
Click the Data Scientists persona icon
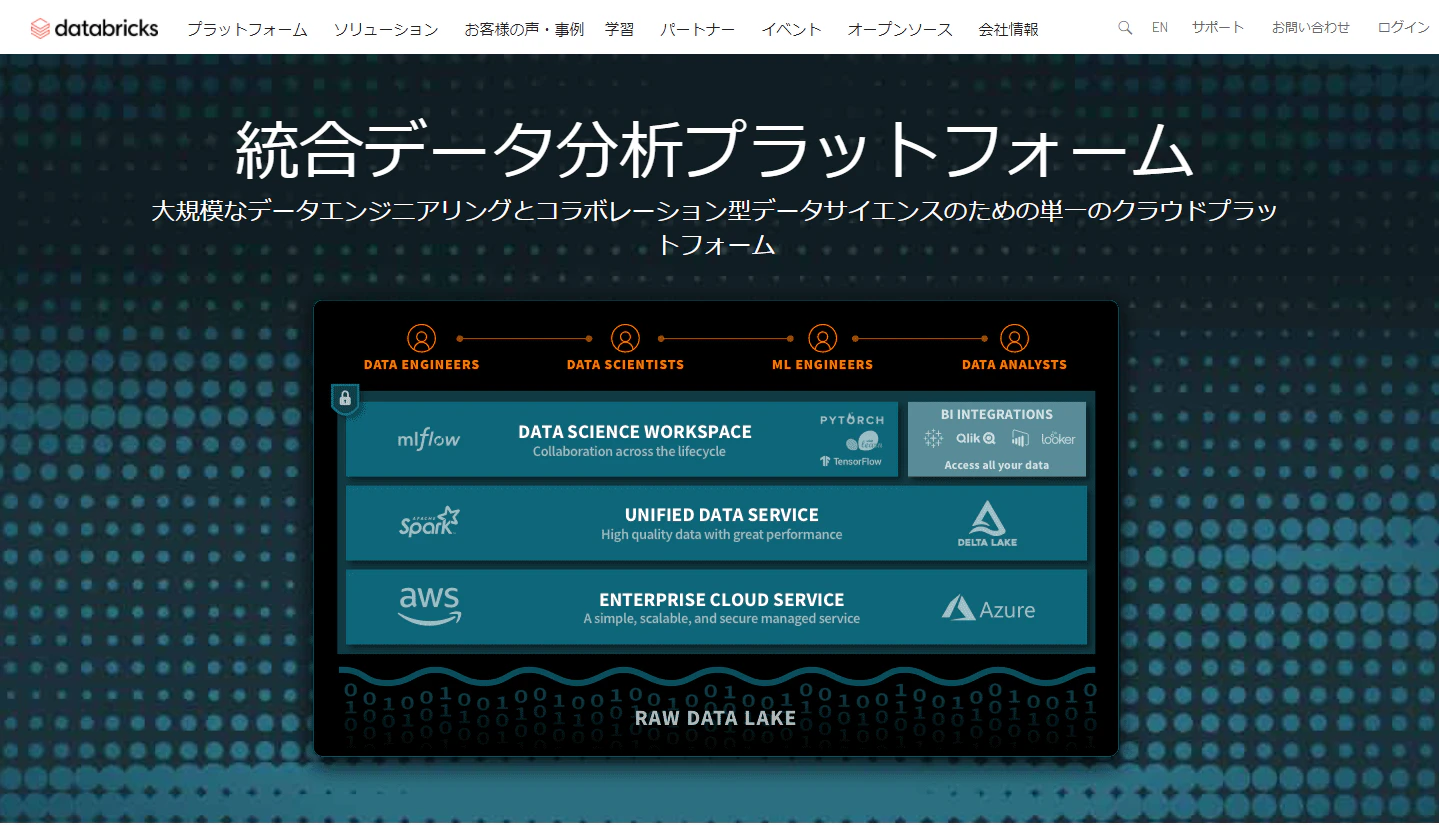625,339
